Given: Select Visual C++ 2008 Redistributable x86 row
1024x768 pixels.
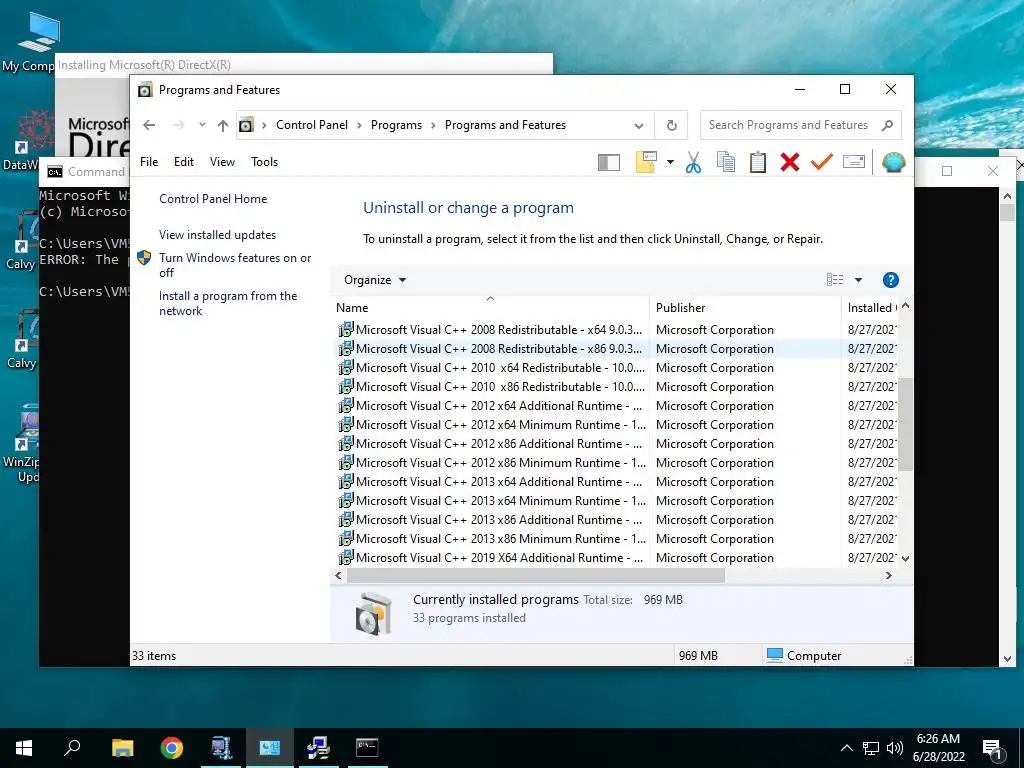Looking at the screenshot, I should coord(615,349).
